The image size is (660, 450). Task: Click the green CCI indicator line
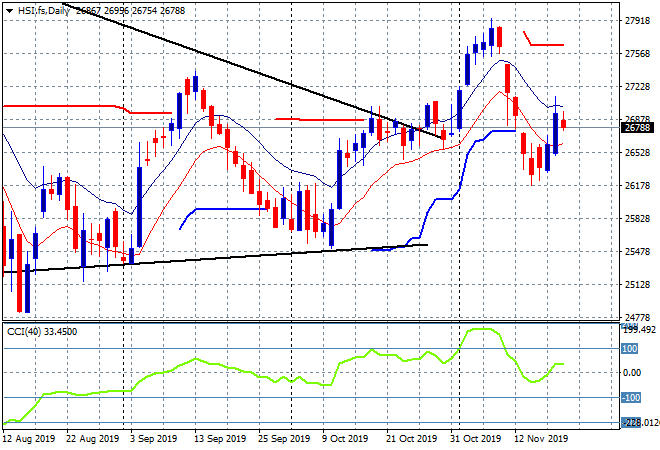283,376
